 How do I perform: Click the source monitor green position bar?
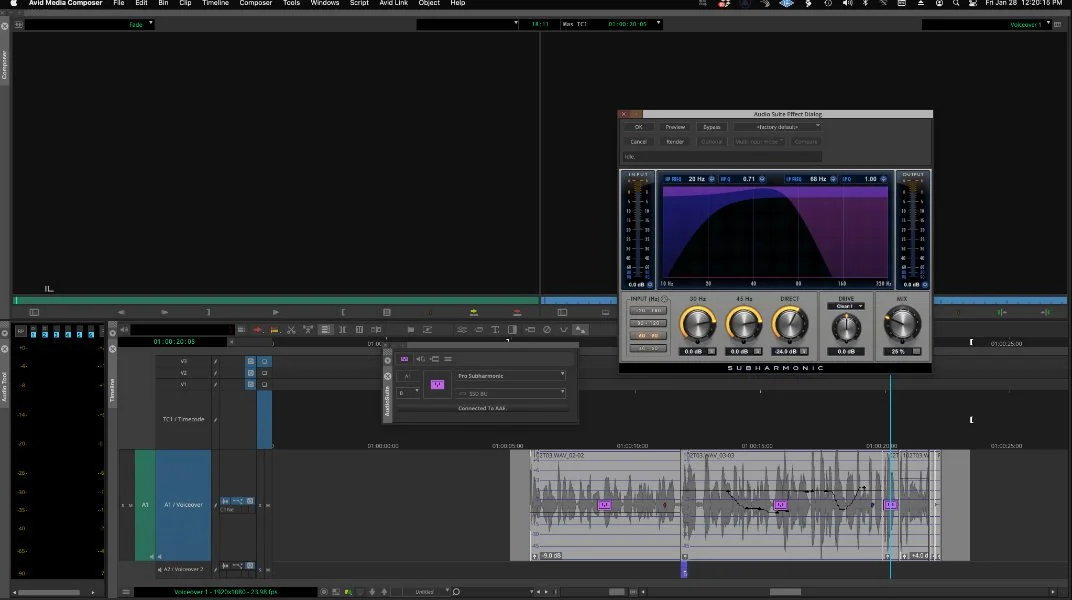276,300
